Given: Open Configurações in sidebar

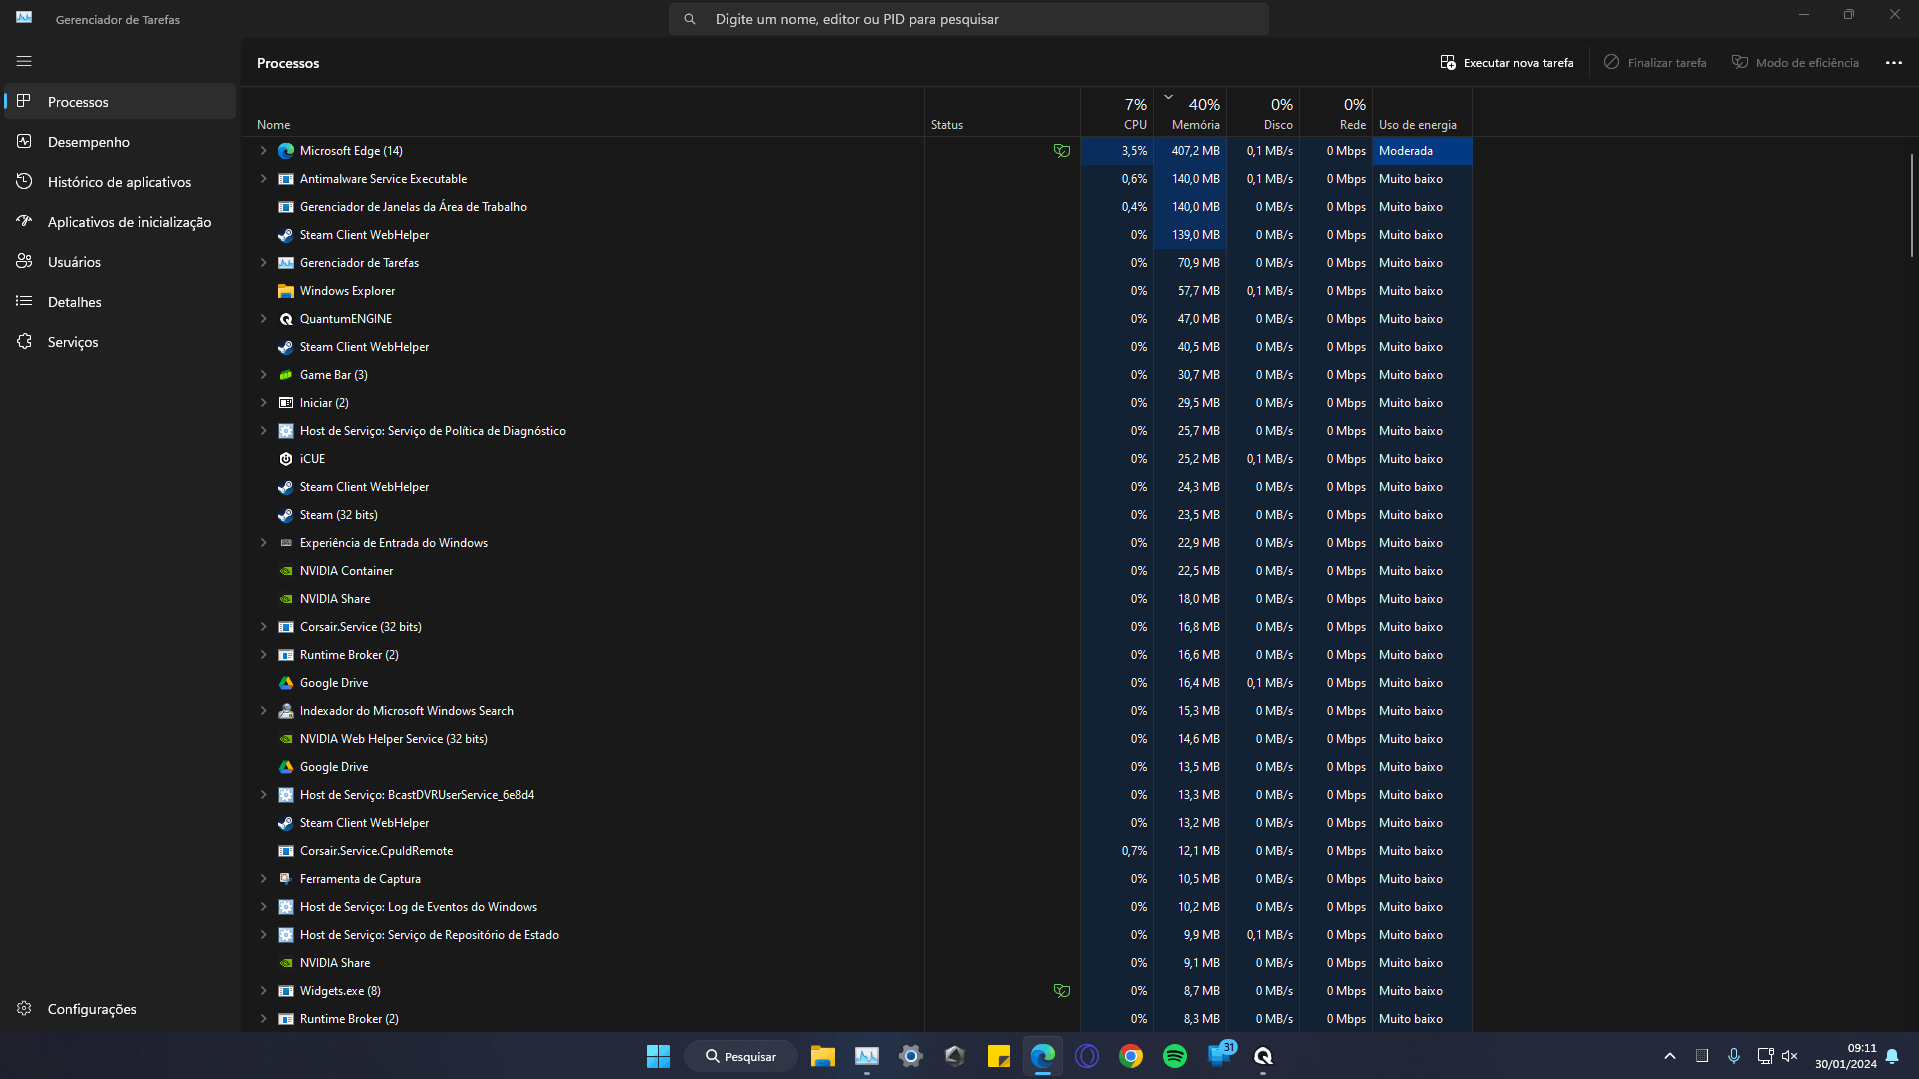Looking at the screenshot, I should tap(120, 1009).
